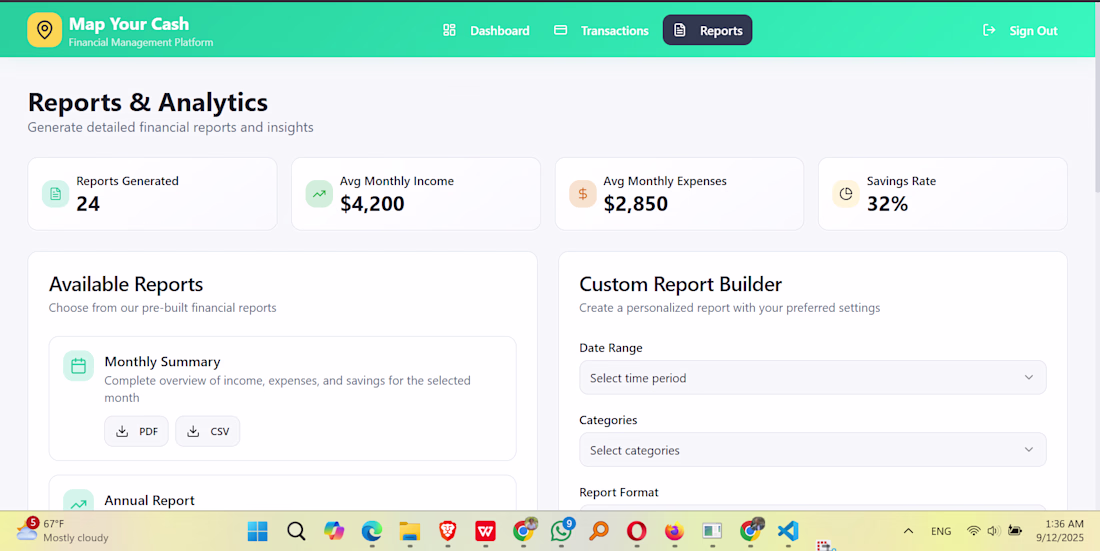Screen dimensions: 1100x551
Task: Click the Sign Out link
Action: click(1021, 30)
